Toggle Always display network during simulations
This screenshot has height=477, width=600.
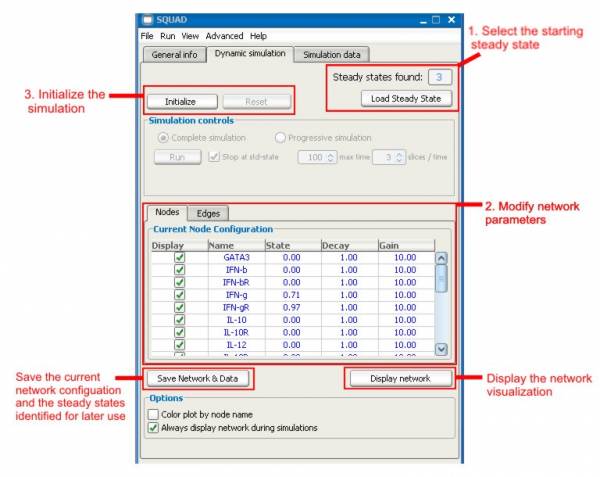[153, 428]
